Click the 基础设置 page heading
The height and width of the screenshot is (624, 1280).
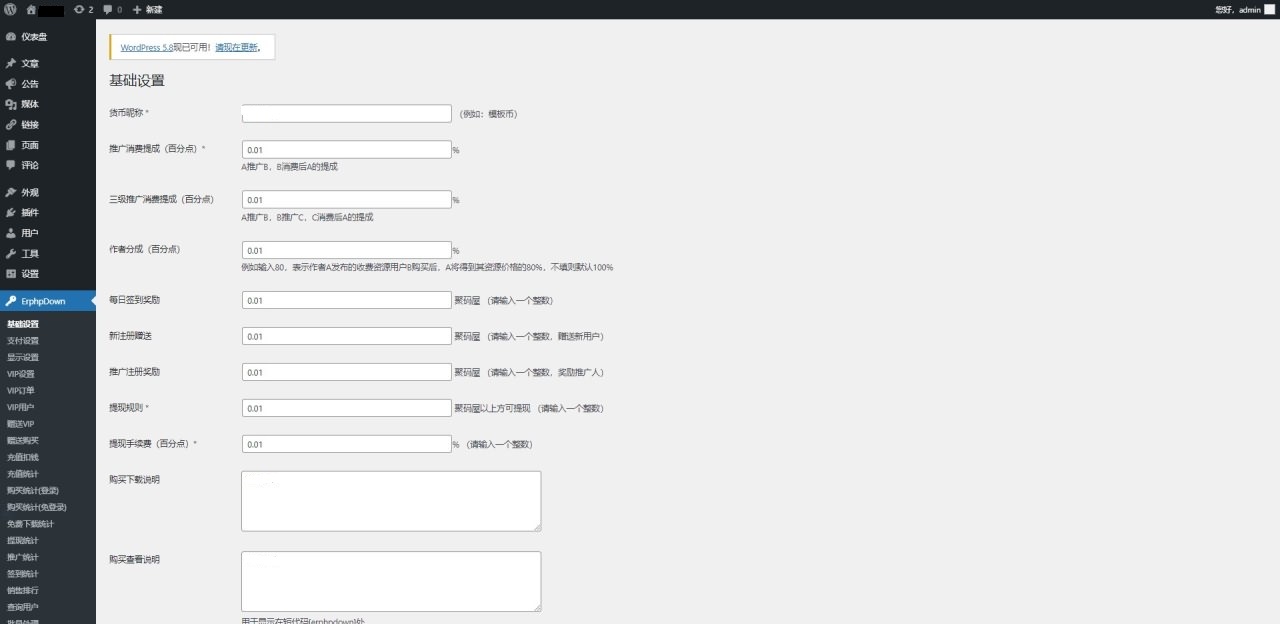tap(137, 81)
